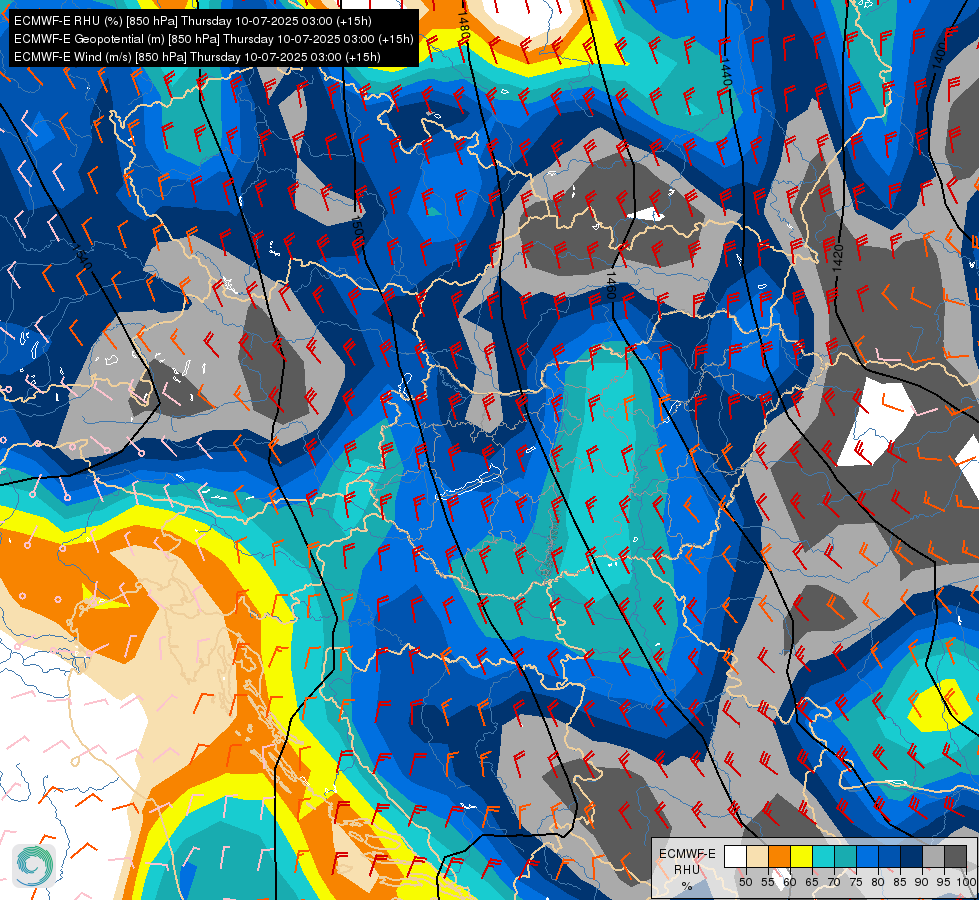979x900 pixels.
Task: Click the ECMWF-E Geopotential title line
Action: coord(214,39)
